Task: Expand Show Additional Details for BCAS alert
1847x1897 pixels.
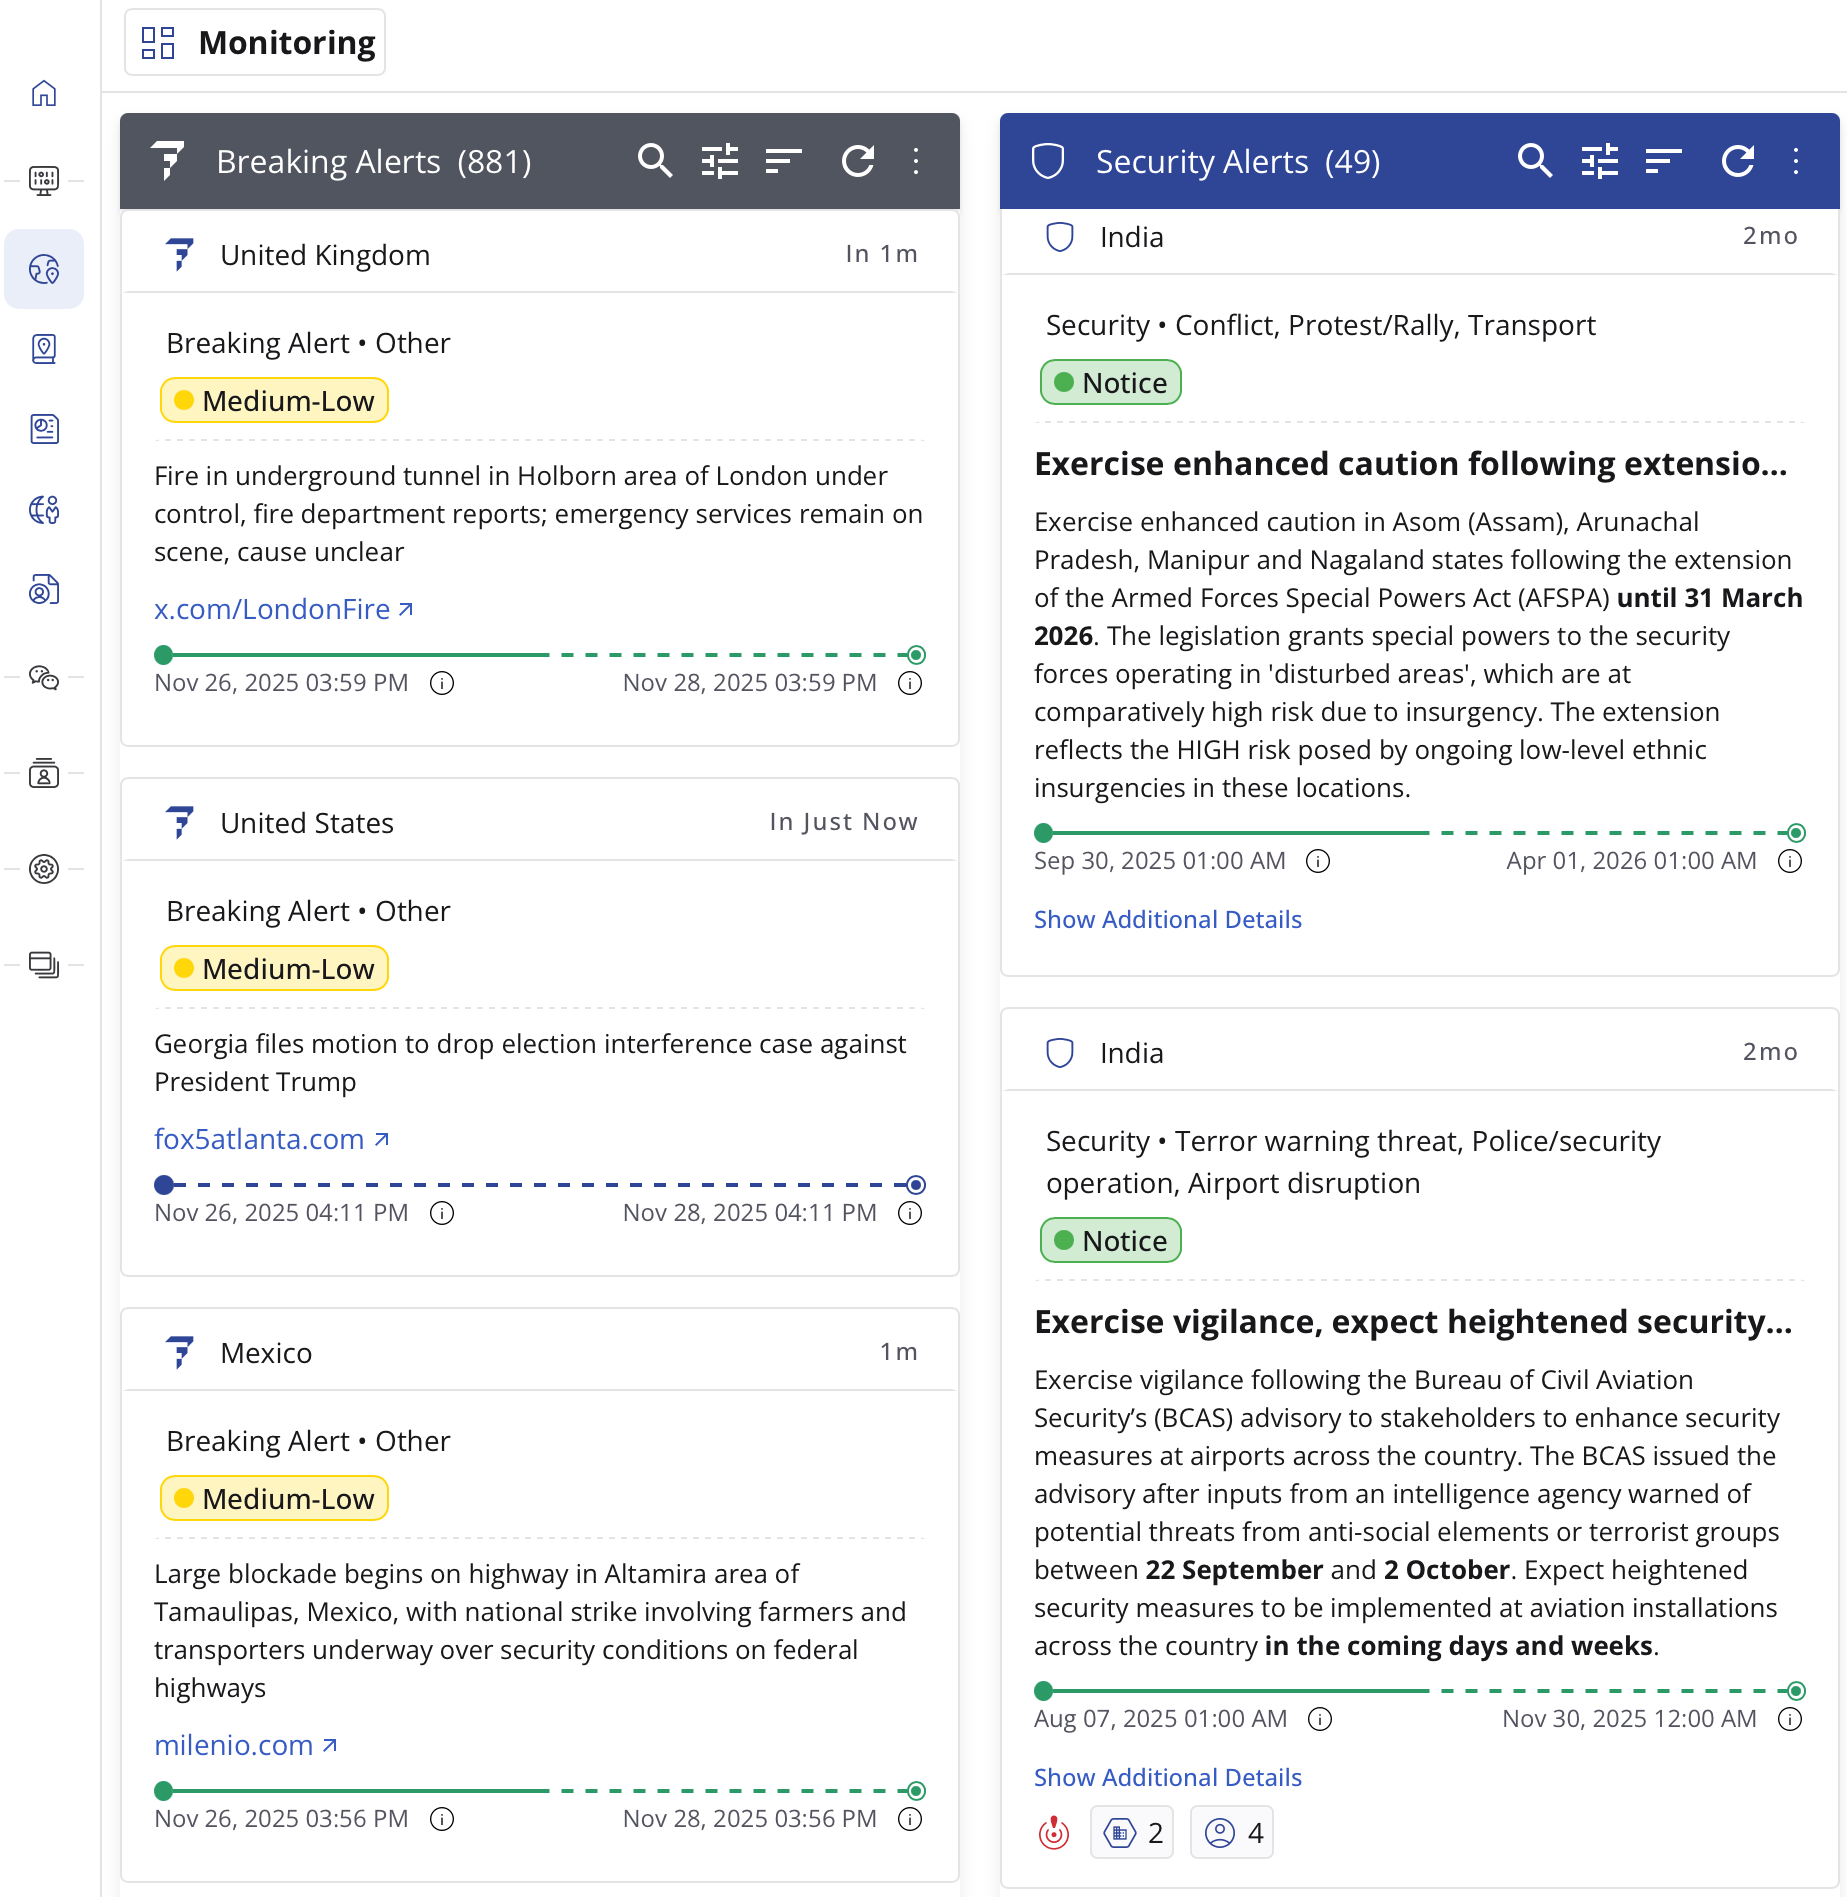Action: (x=1168, y=1777)
